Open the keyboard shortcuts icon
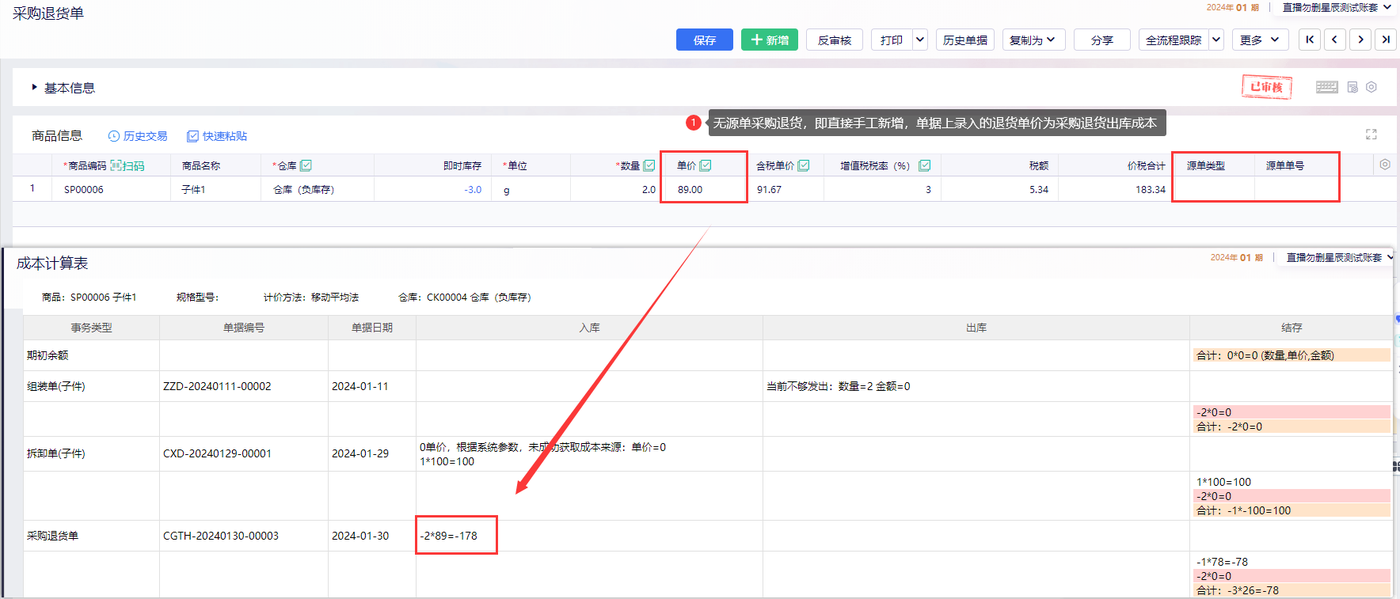 pyautogui.click(x=1327, y=87)
